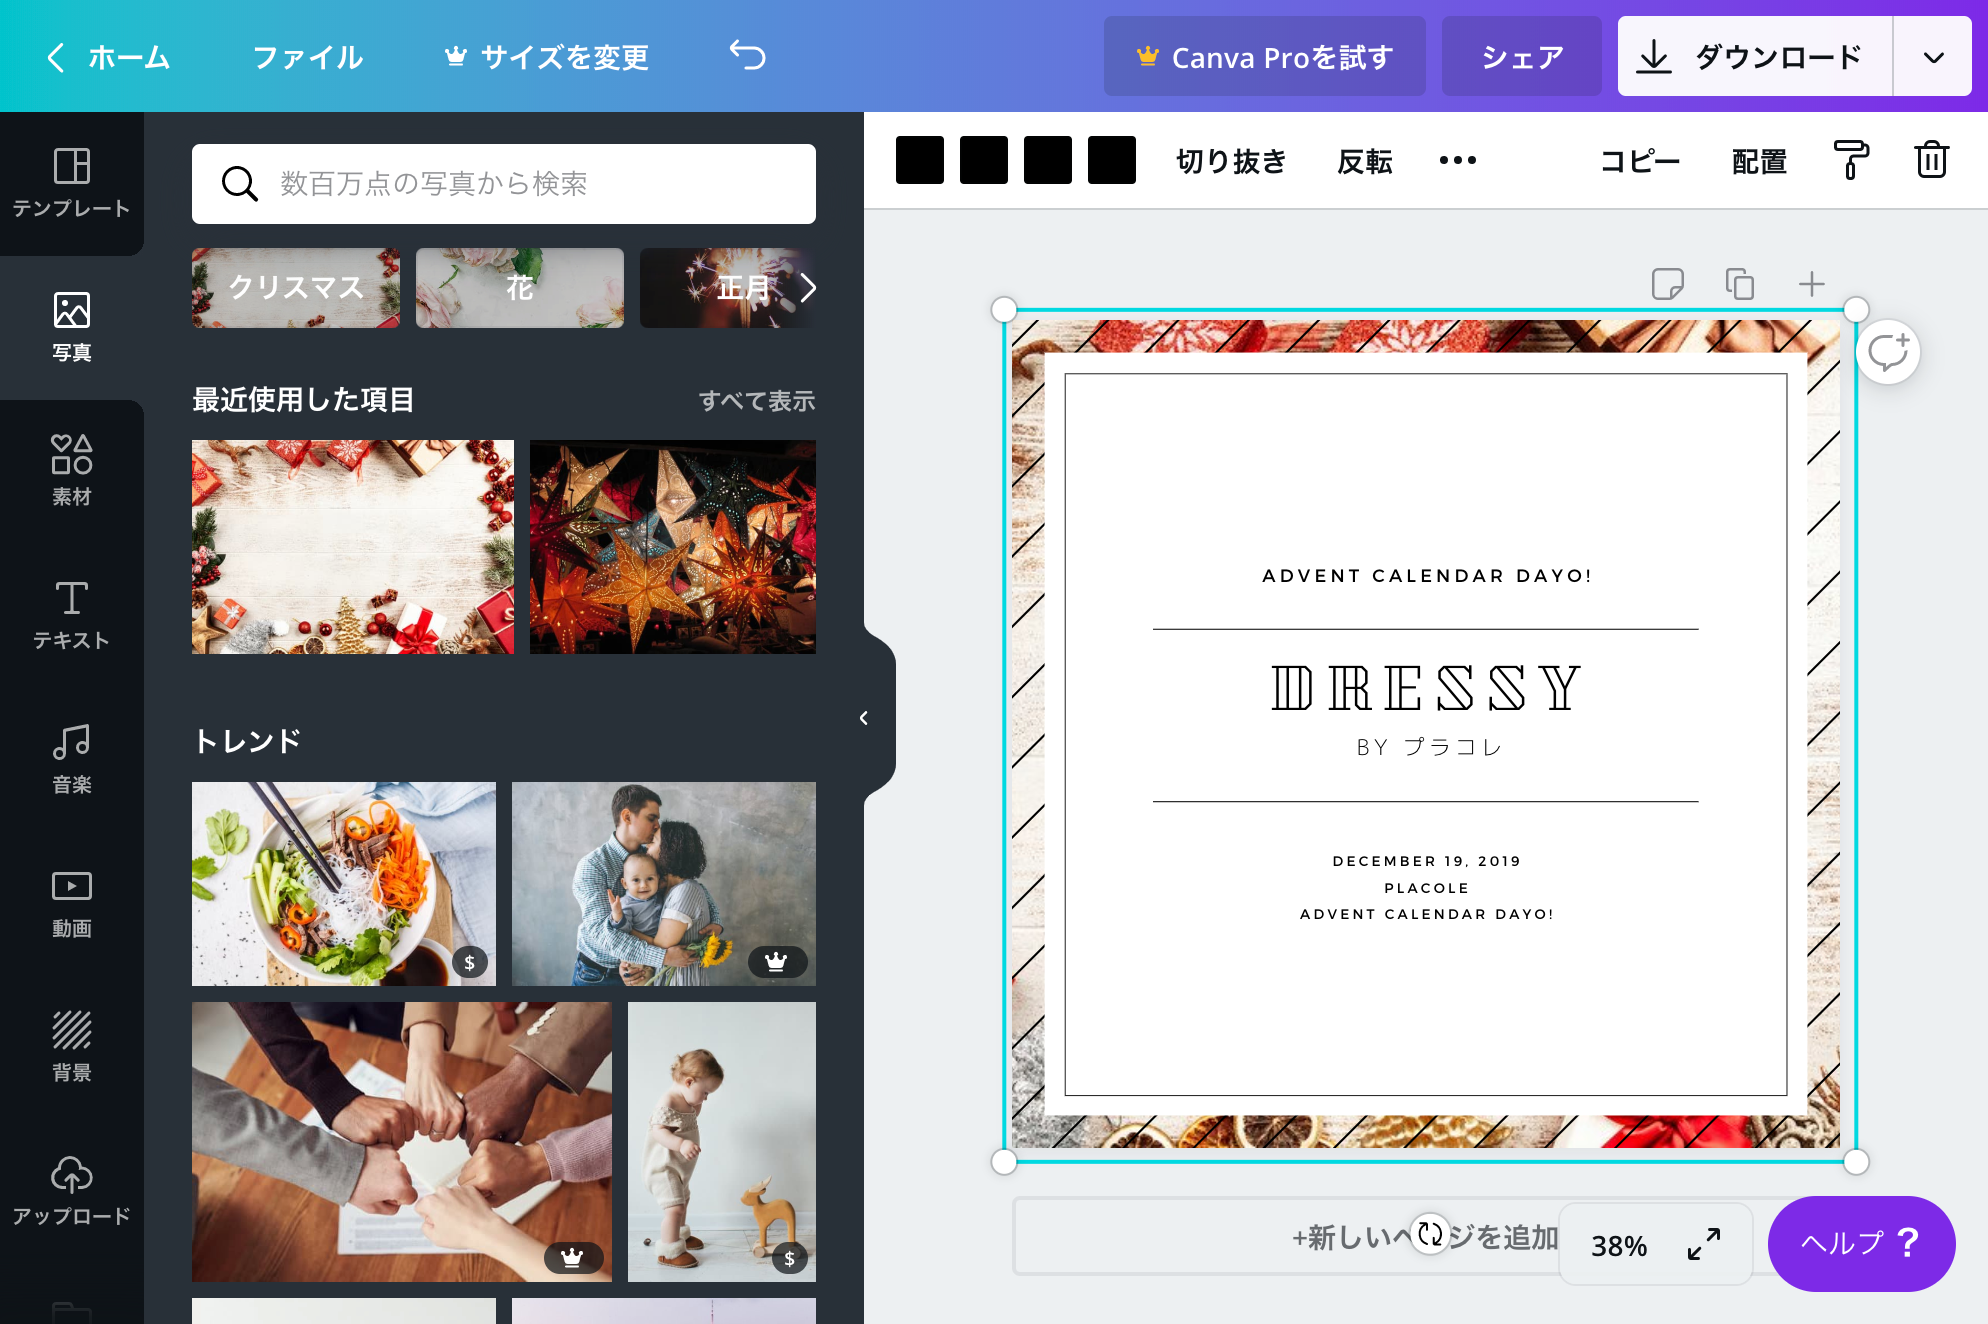
Task: Open the テキスト panel
Action: (x=71, y=612)
